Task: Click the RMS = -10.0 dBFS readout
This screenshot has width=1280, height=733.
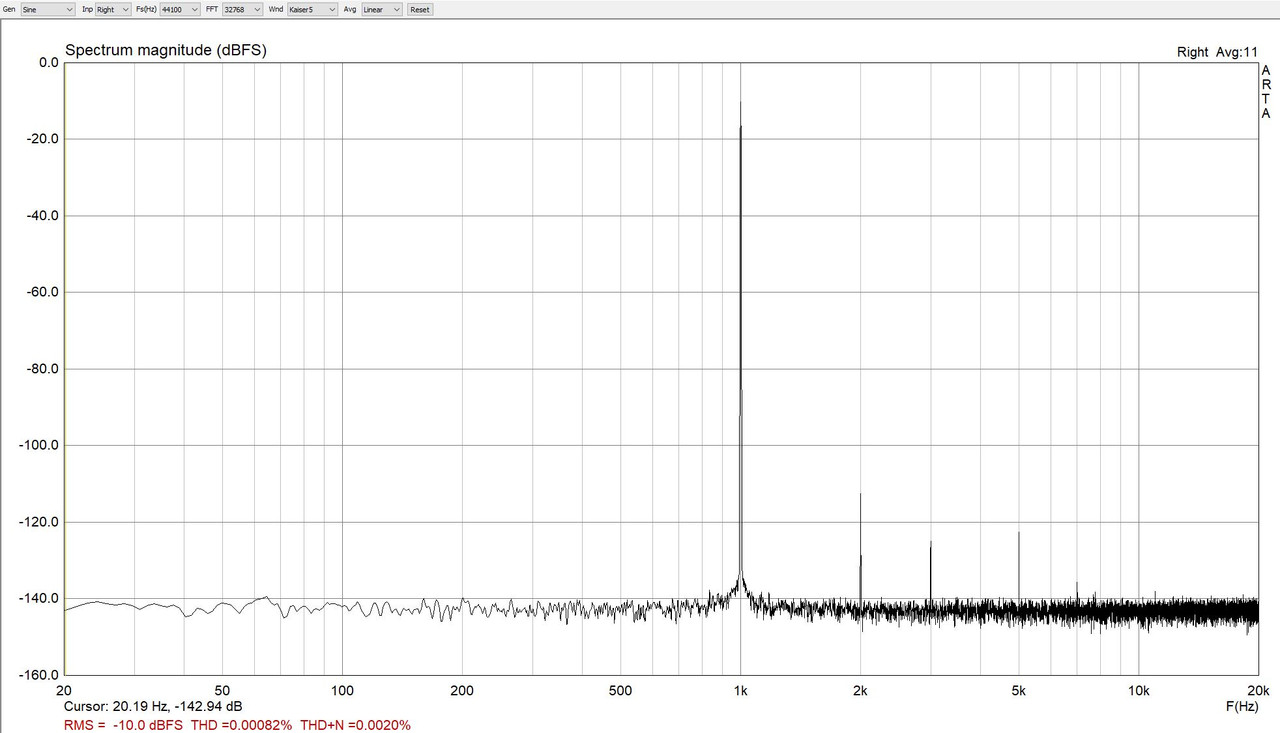Action: point(123,725)
